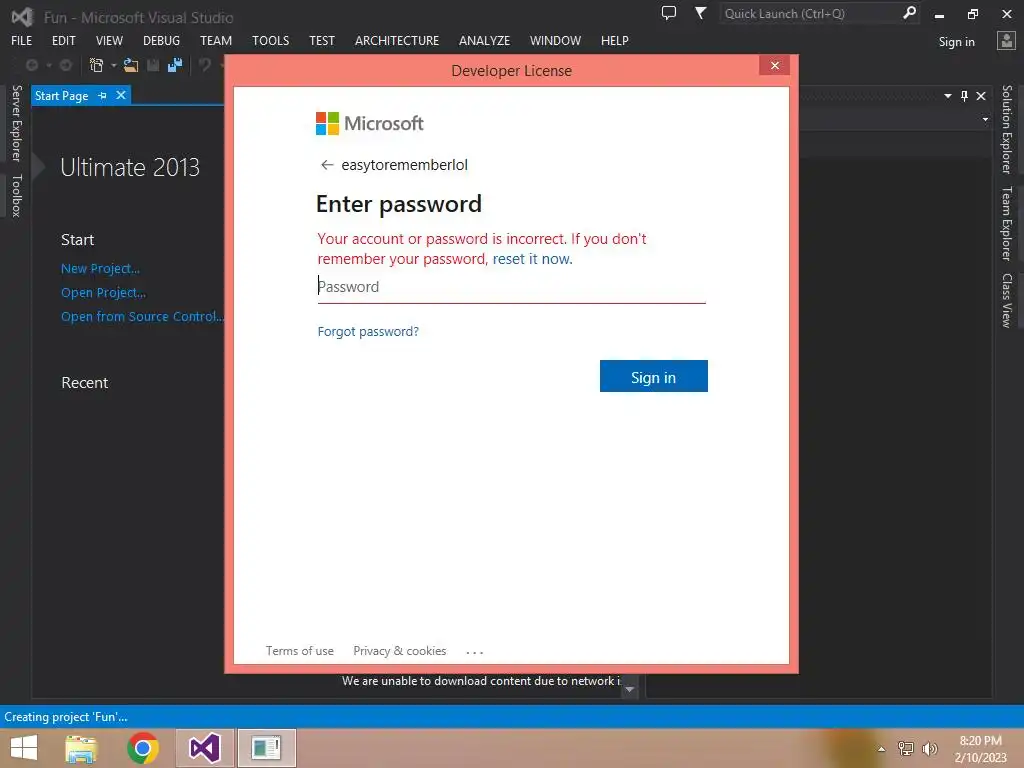This screenshot has height=768, width=1024.
Task: Click the three dots more options in the dialog footer
Action: pyautogui.click(x=475, y=652)
